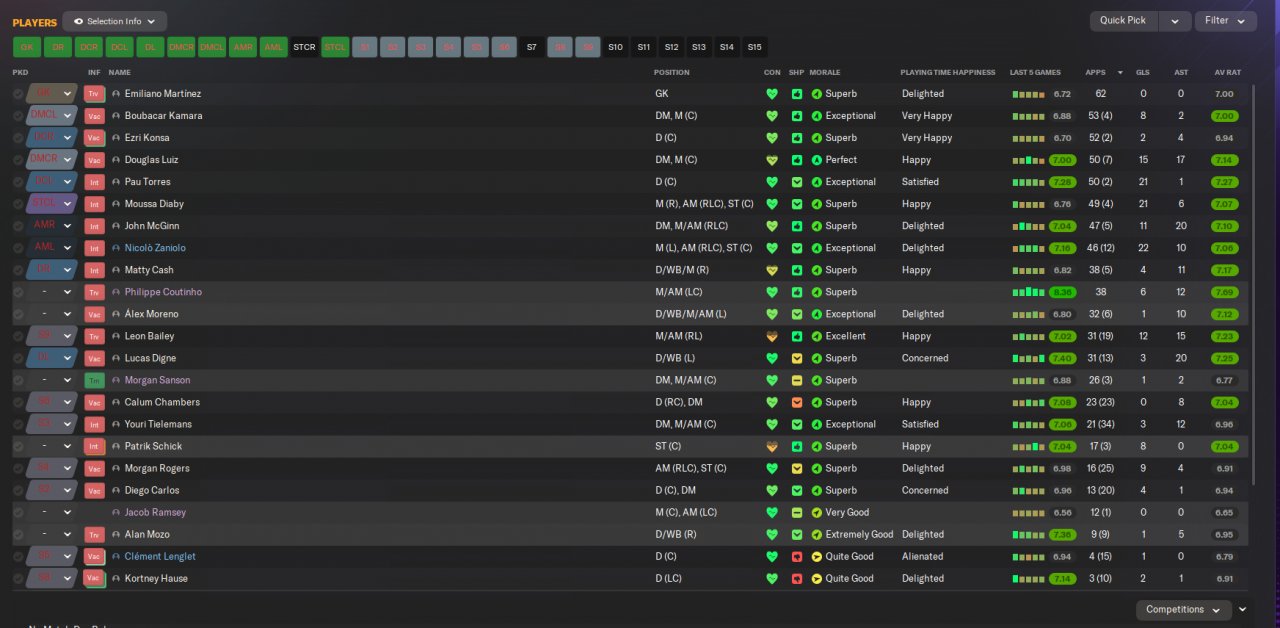Select the S15 substitute chip

pos(754,47)
